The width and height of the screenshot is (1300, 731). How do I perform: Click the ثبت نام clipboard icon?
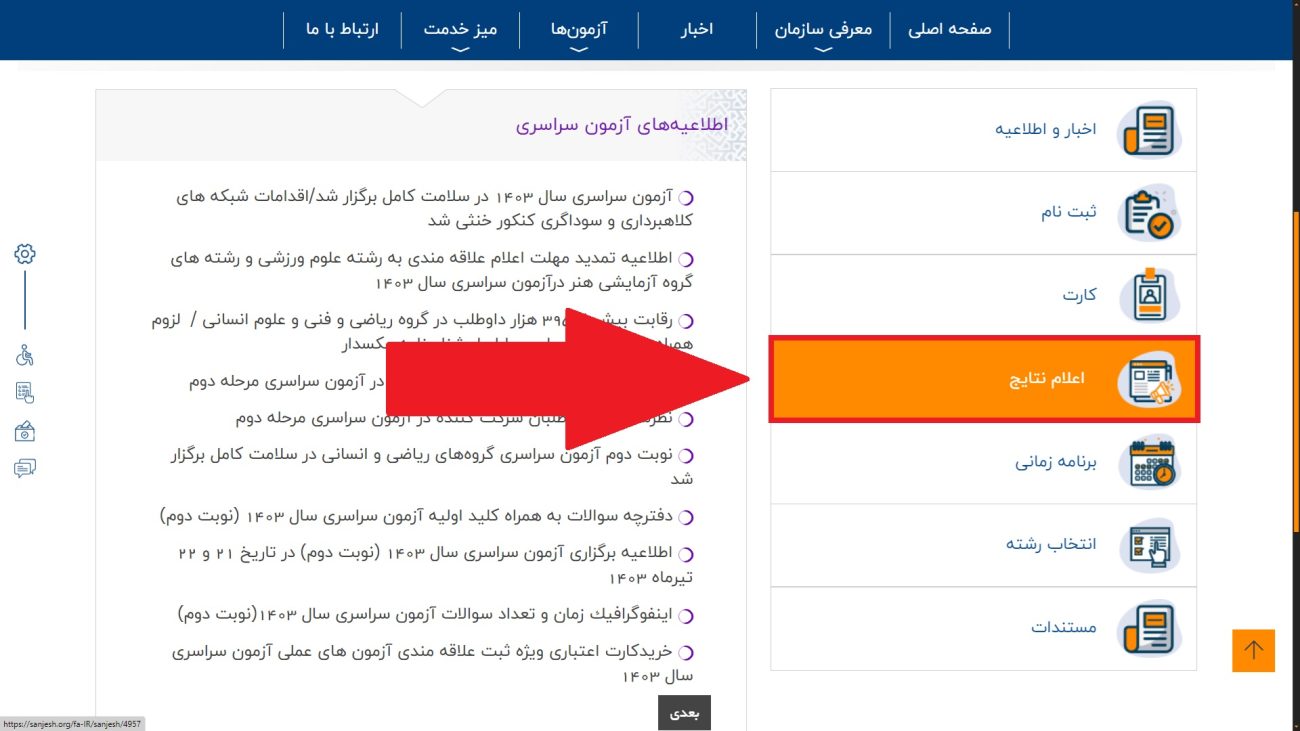[x=1149, y=213]
